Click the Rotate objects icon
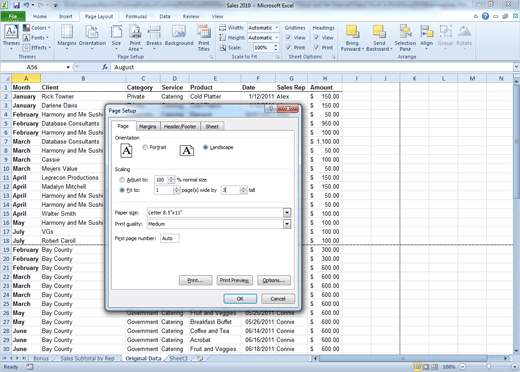The width and height of the screenshot is (520, 372). (464, 32)
